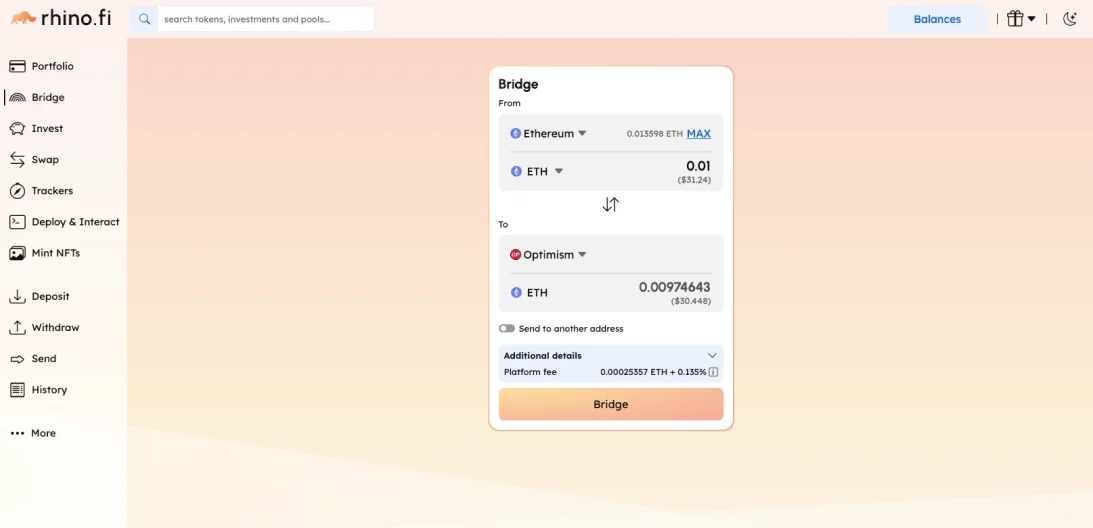Click the Ethereum network logo icon
Image resolution: width=1093 pixels, height=528 pixels.
coord(516,133)
